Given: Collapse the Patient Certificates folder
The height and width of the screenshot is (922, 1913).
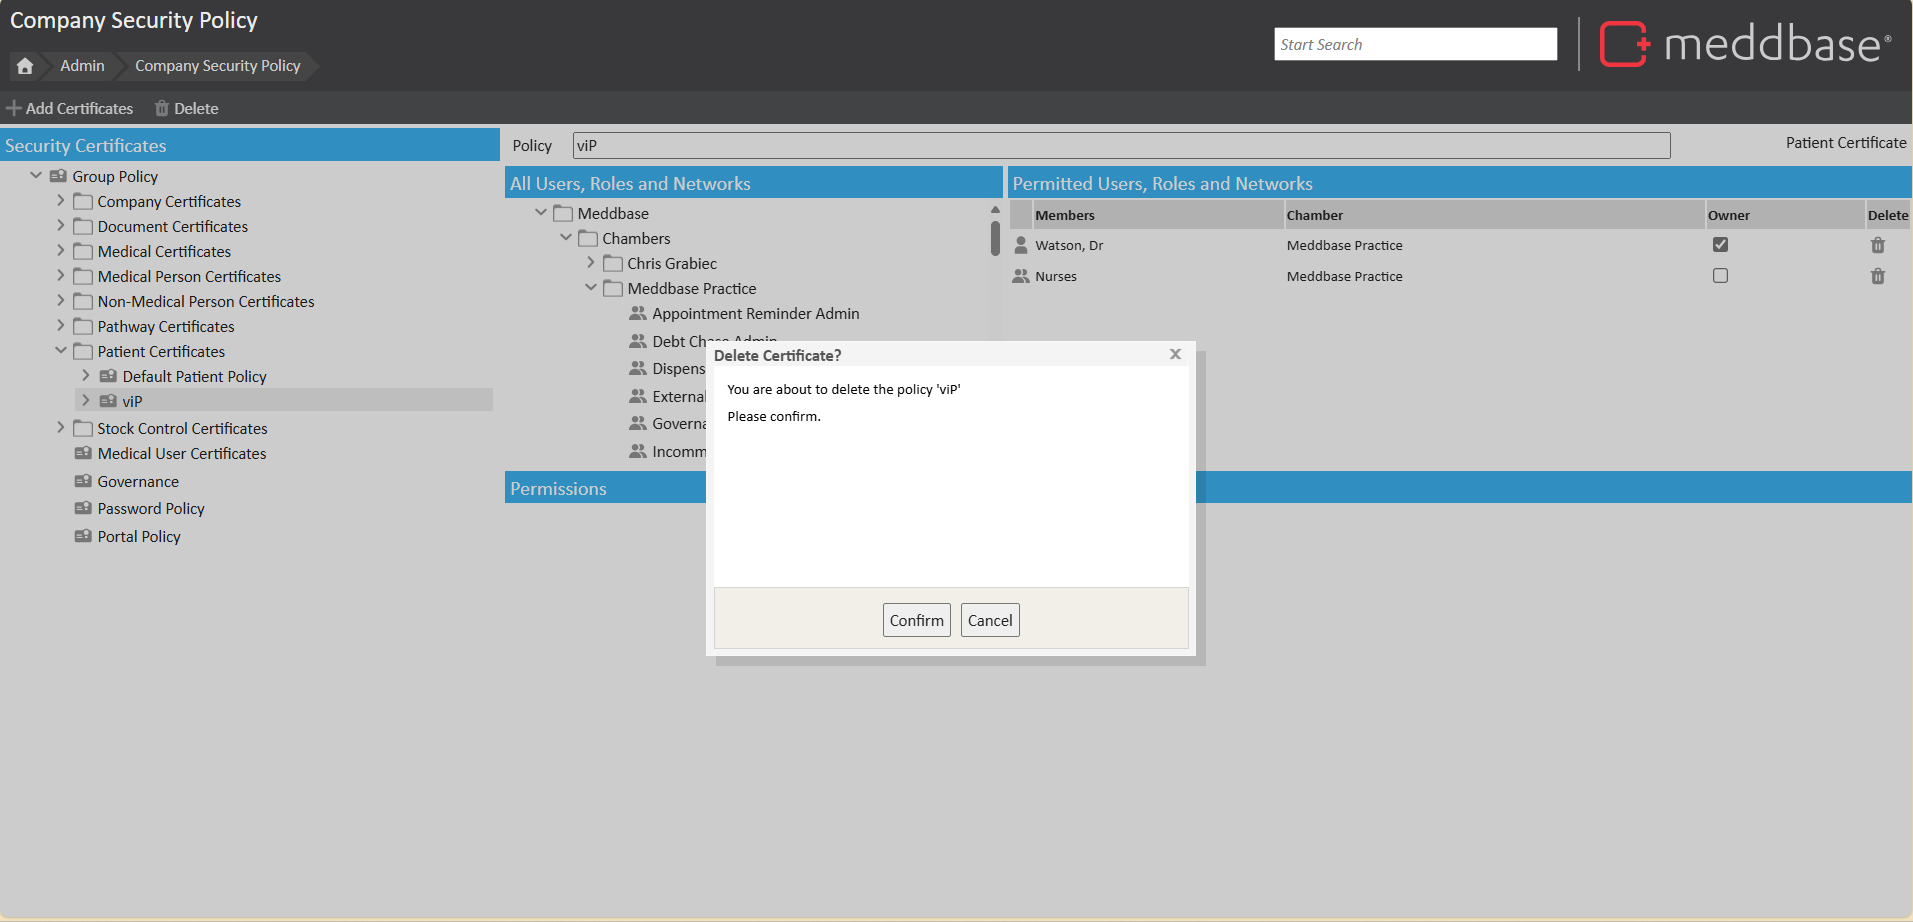Looking at the screenshot, I should coord(60,351).
